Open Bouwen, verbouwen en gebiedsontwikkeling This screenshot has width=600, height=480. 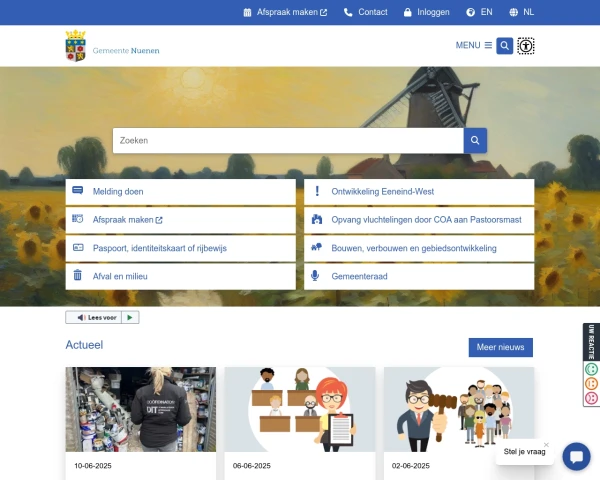(x=419, y=248)
